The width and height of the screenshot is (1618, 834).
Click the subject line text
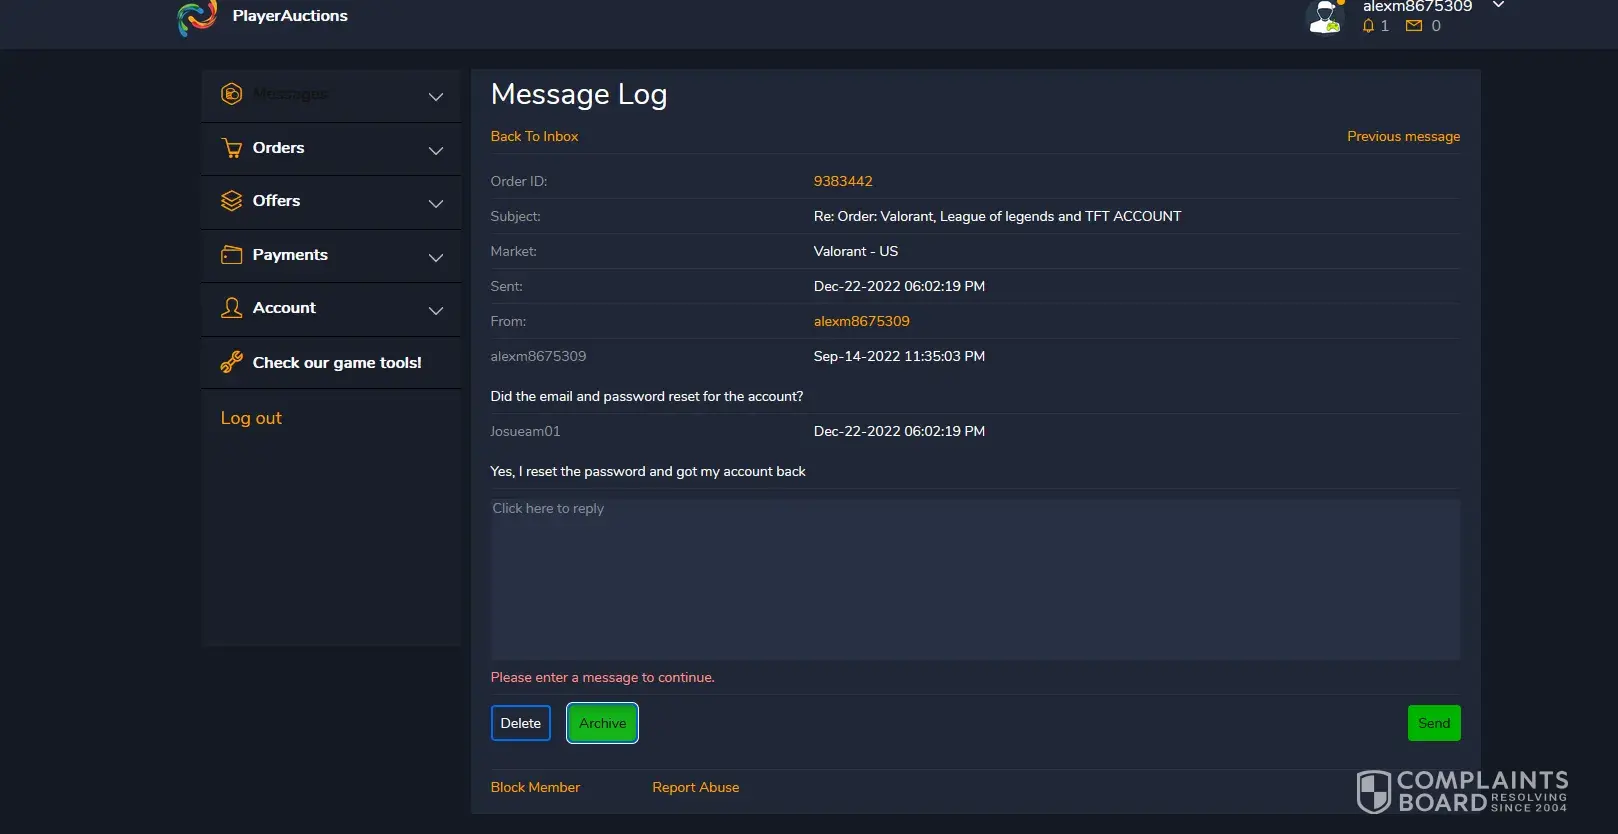point(997,216)
